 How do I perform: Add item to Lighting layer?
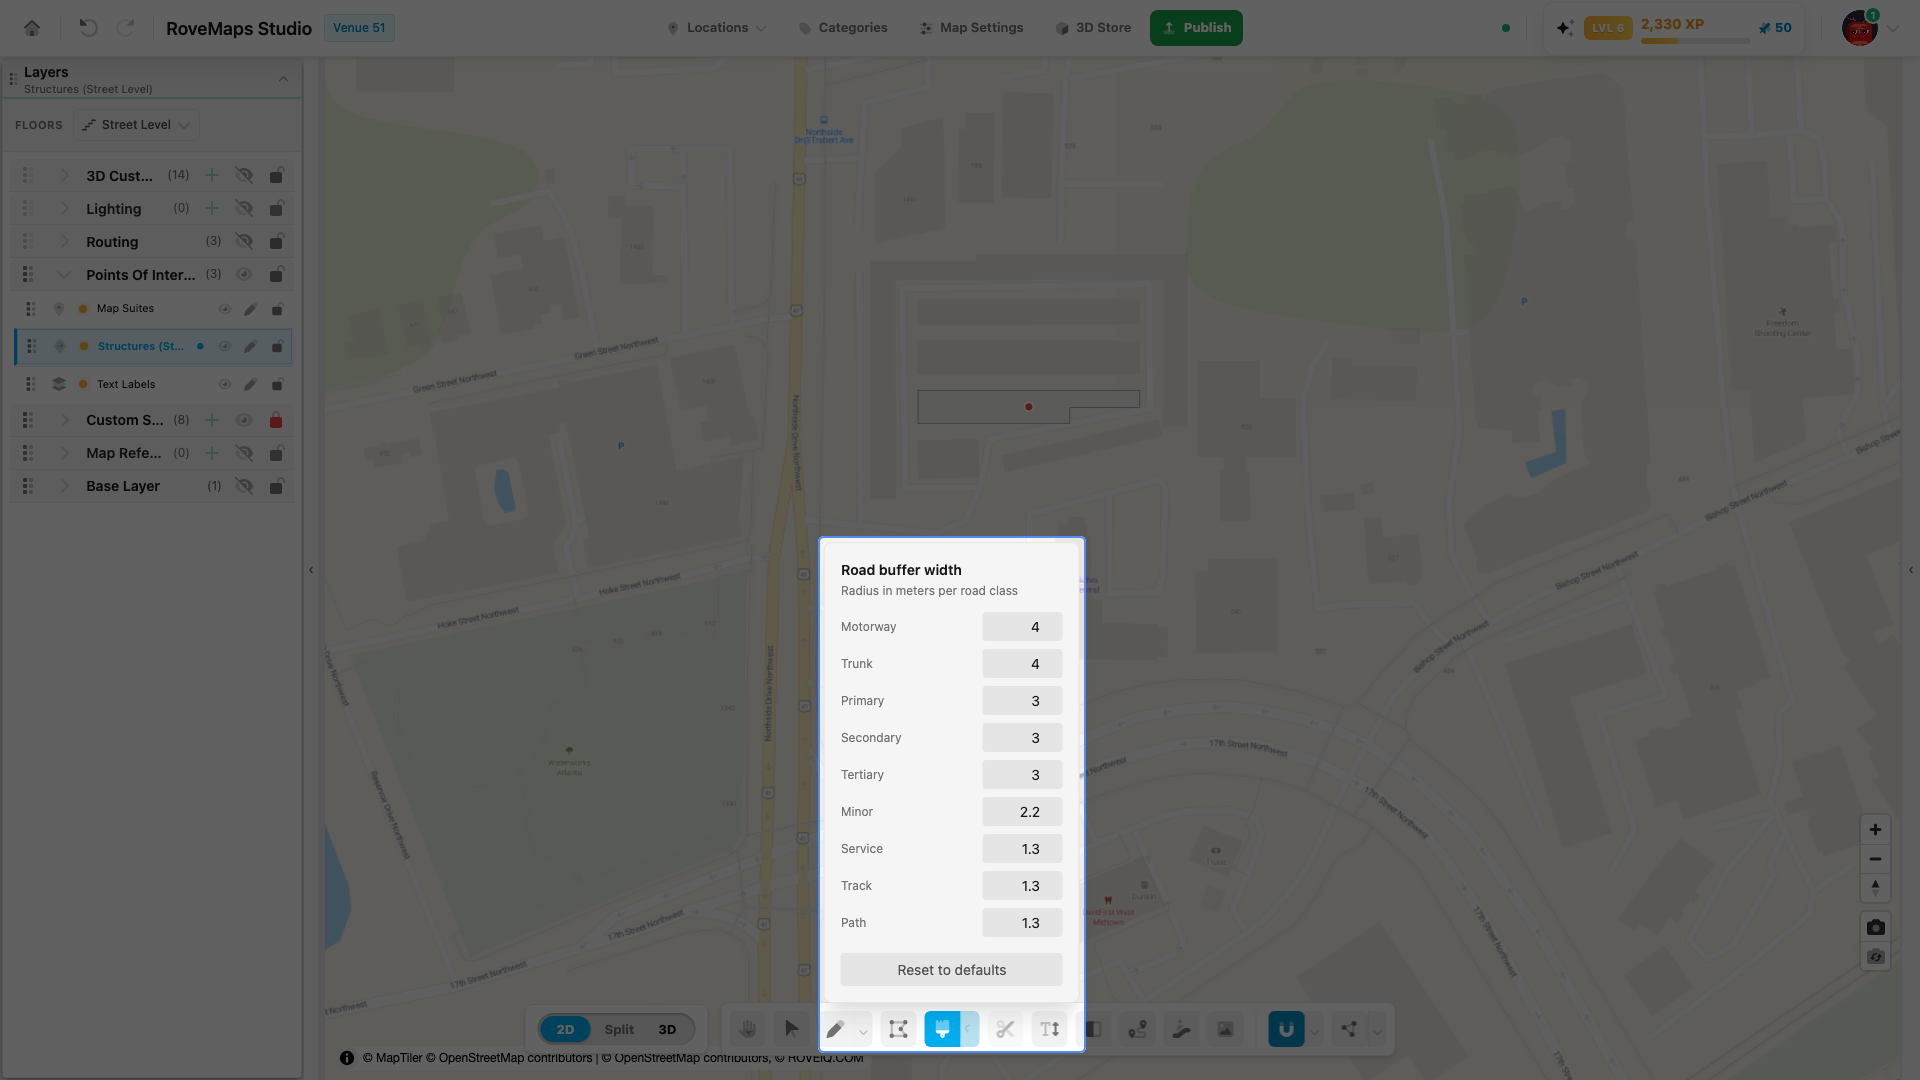(x=211, y=209)
